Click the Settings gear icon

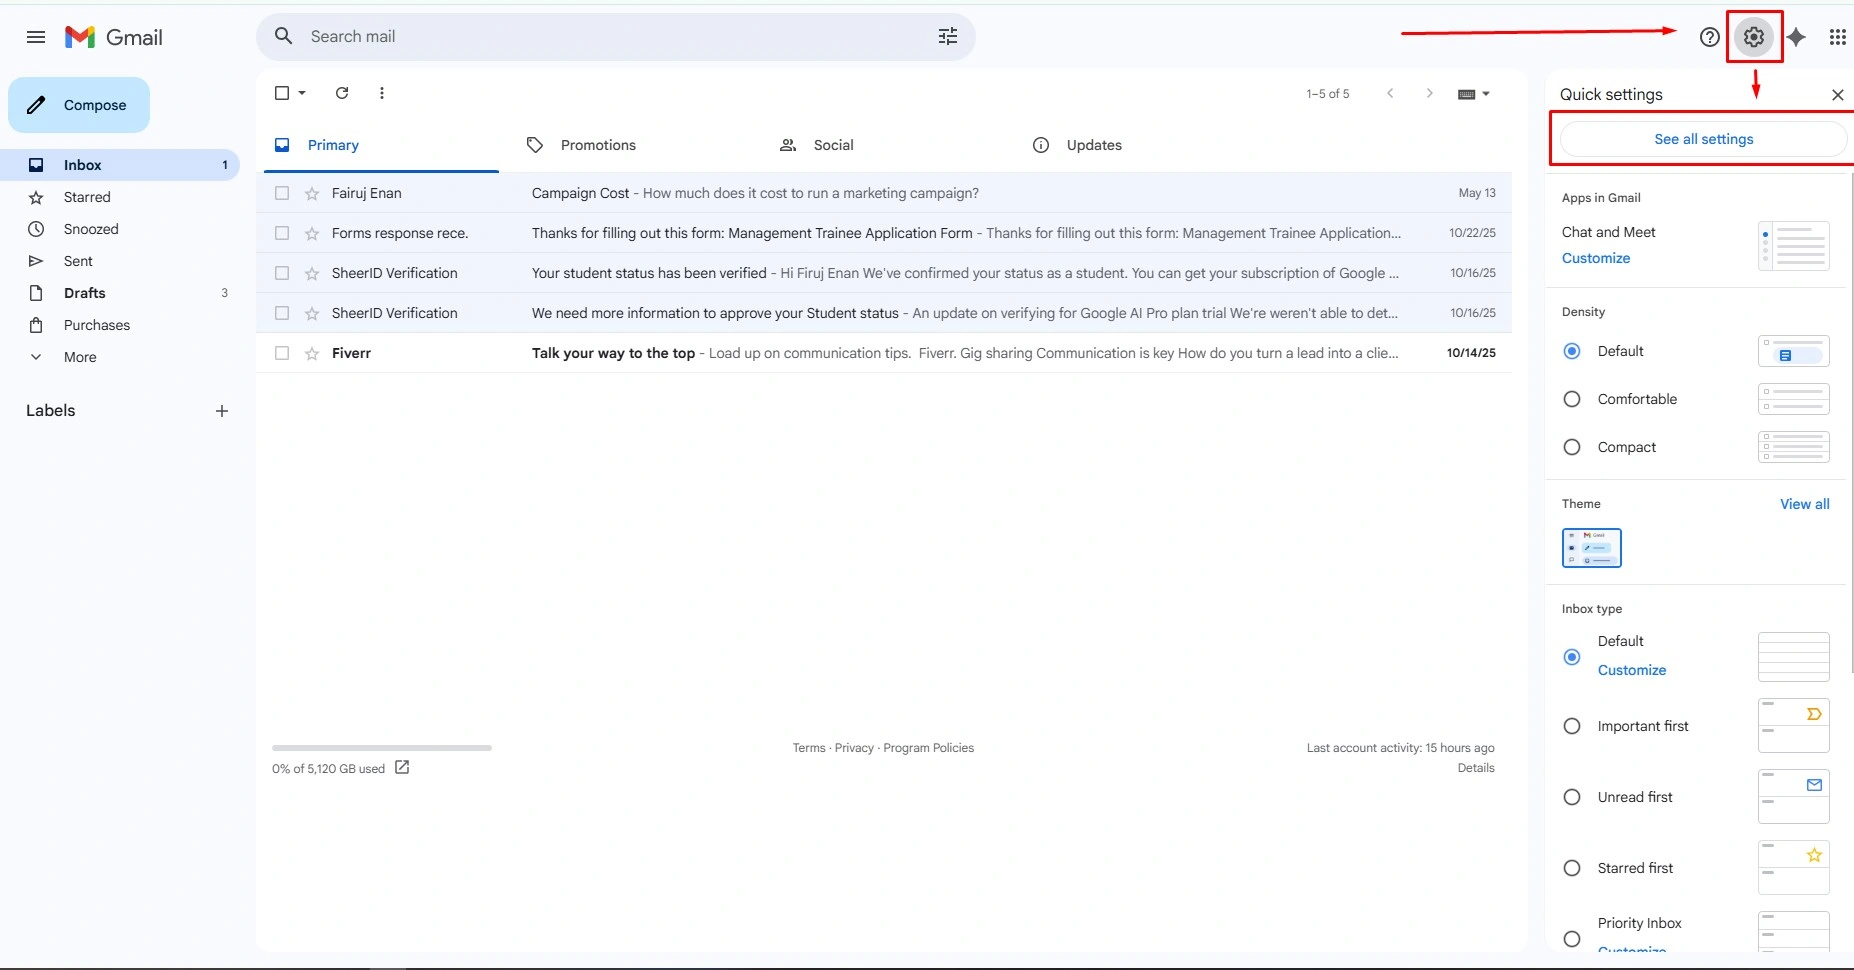[1754, 37]
